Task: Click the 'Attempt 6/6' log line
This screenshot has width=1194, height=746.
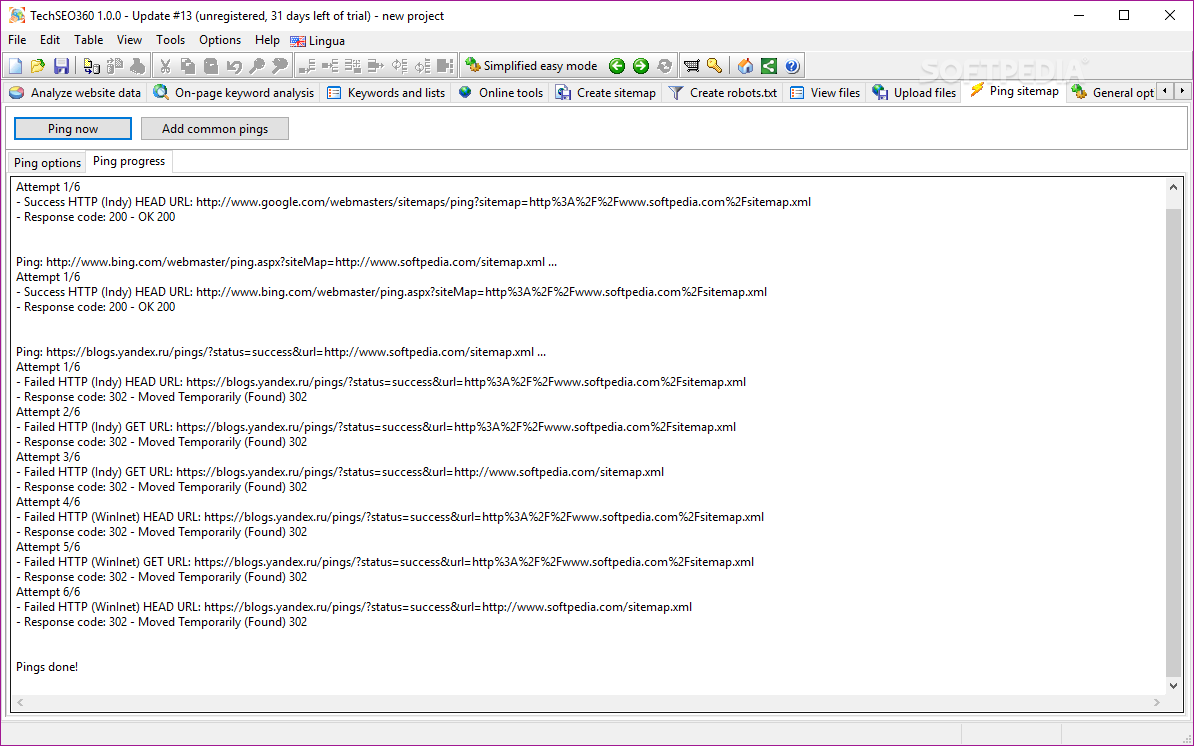Action: [48, 591]
